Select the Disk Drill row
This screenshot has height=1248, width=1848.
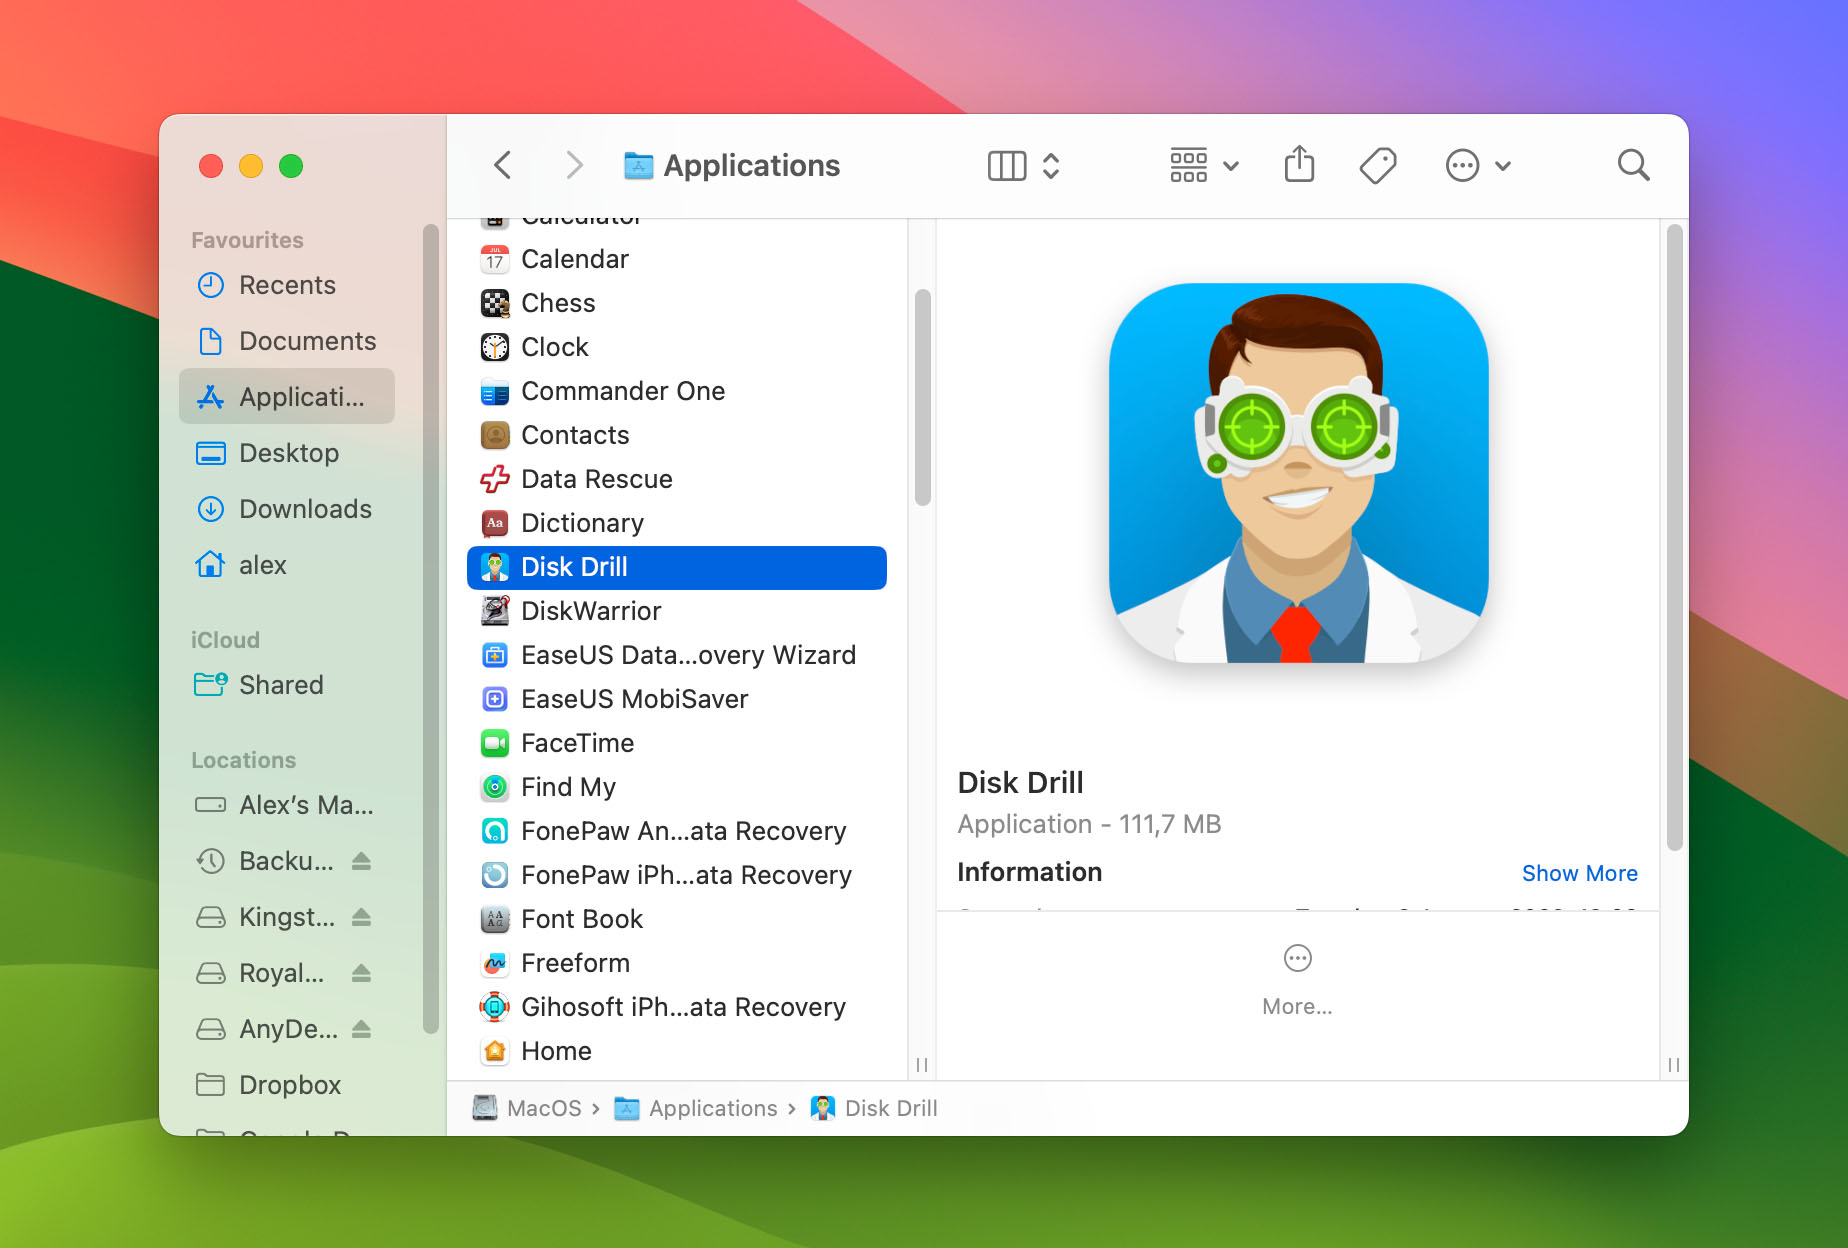point(677,567)
